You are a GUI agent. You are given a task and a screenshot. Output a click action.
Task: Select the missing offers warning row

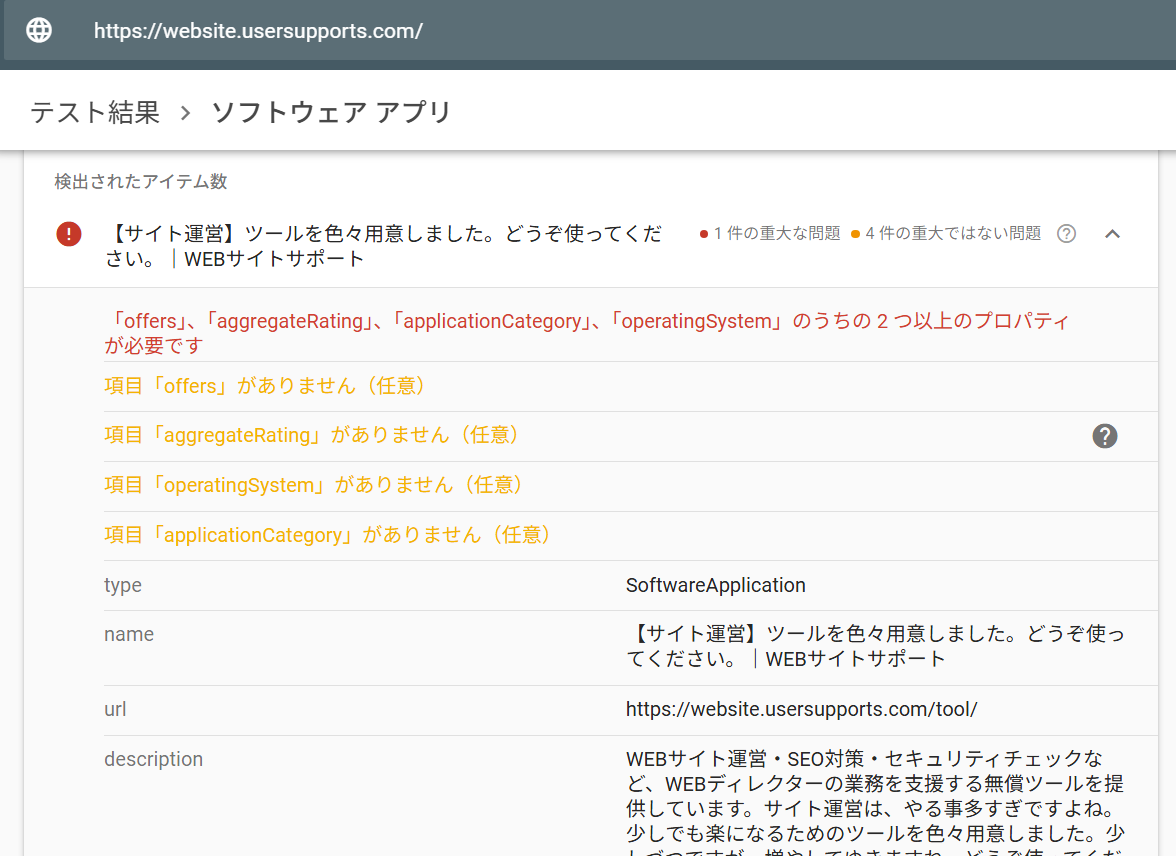pos(266,386)
